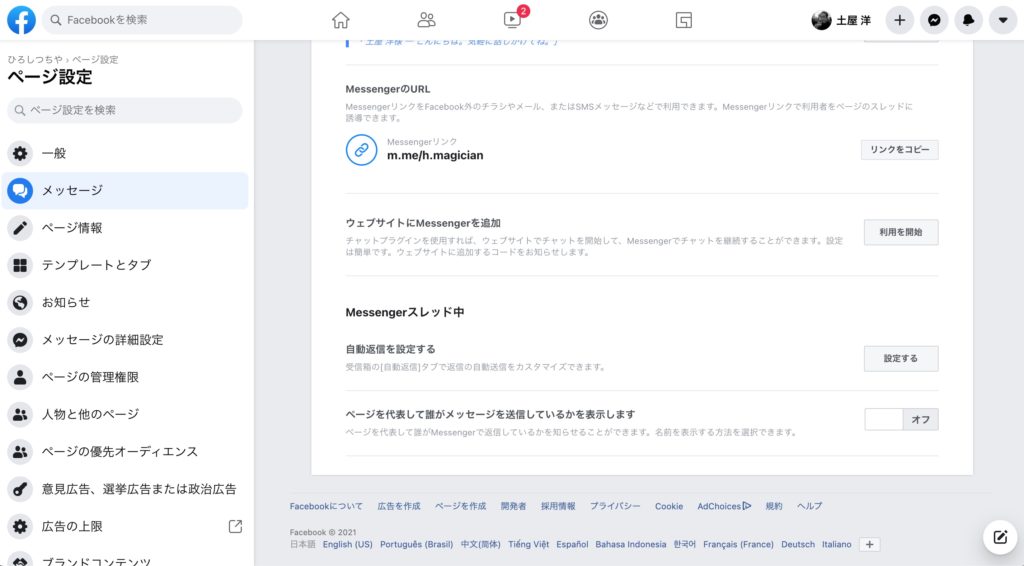Switch language to Tiếng Việt
Viewport: 1024px width, 566px height.
point(528,544)
